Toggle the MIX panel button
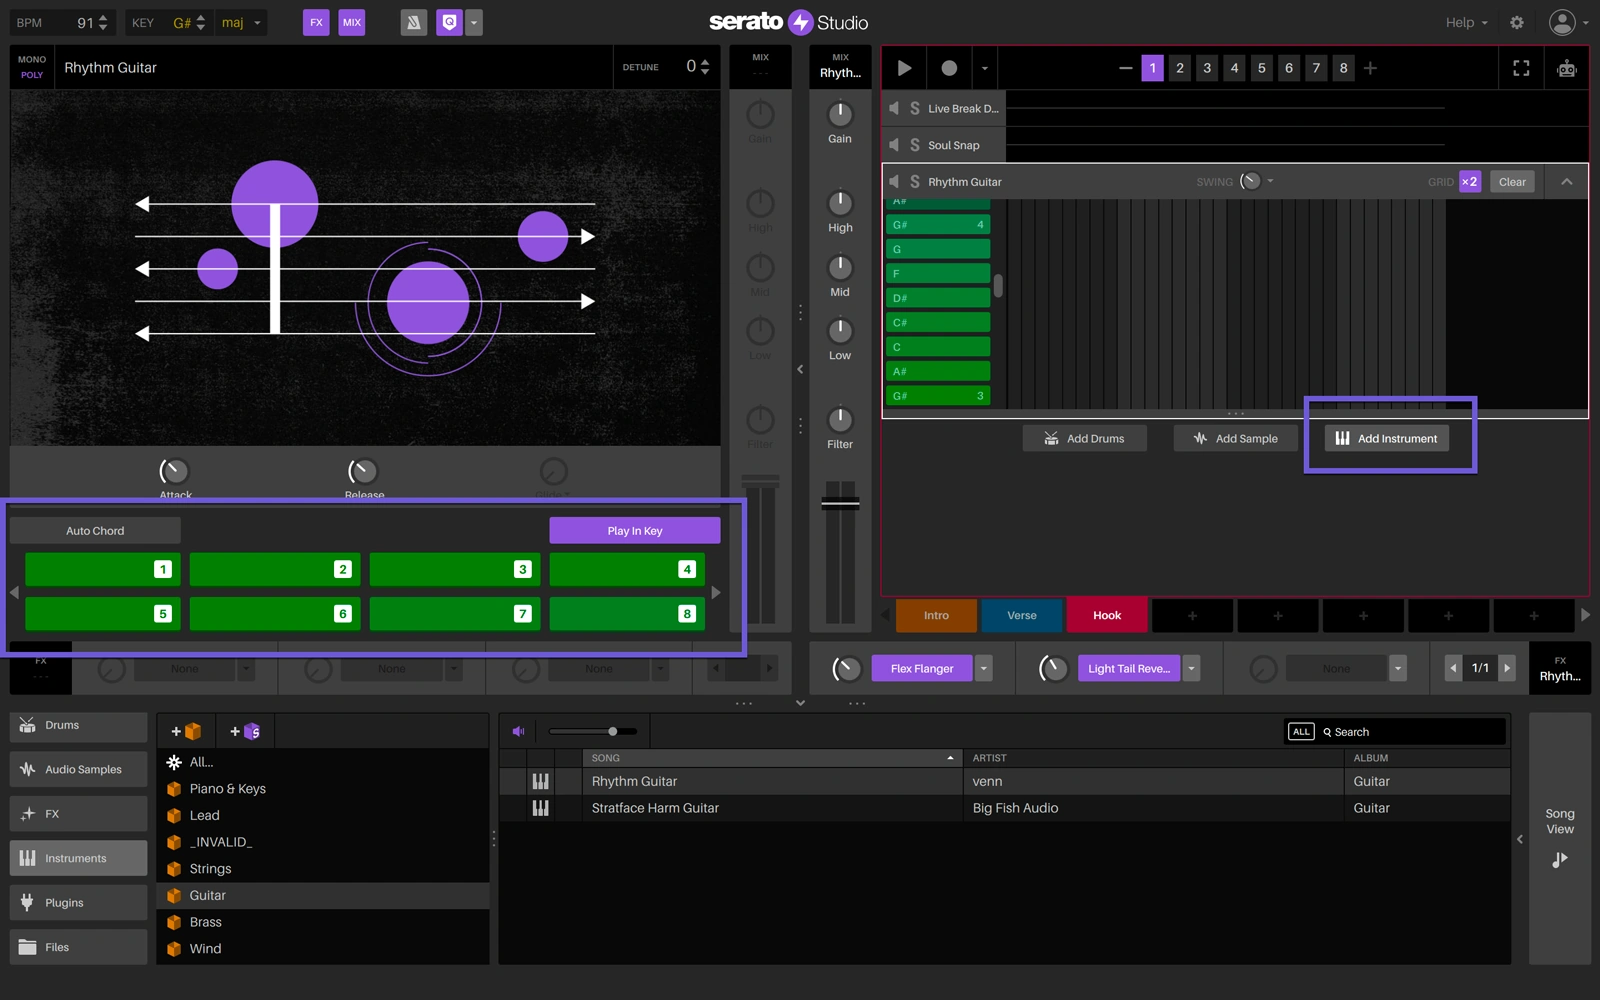The height and width of the screenshot is (1000, 1600). (x=352, y=22)
